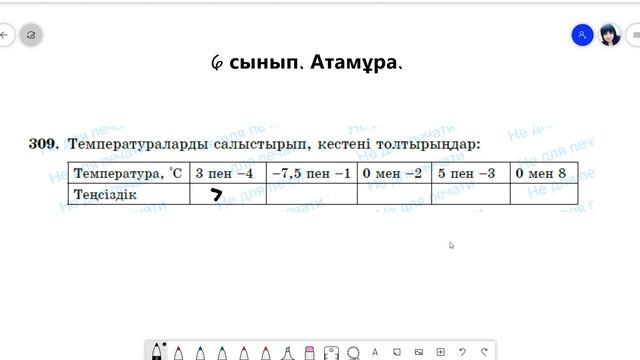Click the '5 пен –3' cell
Image resolution: width=640 pixels, height=360 pixels.
click(471, 173)
